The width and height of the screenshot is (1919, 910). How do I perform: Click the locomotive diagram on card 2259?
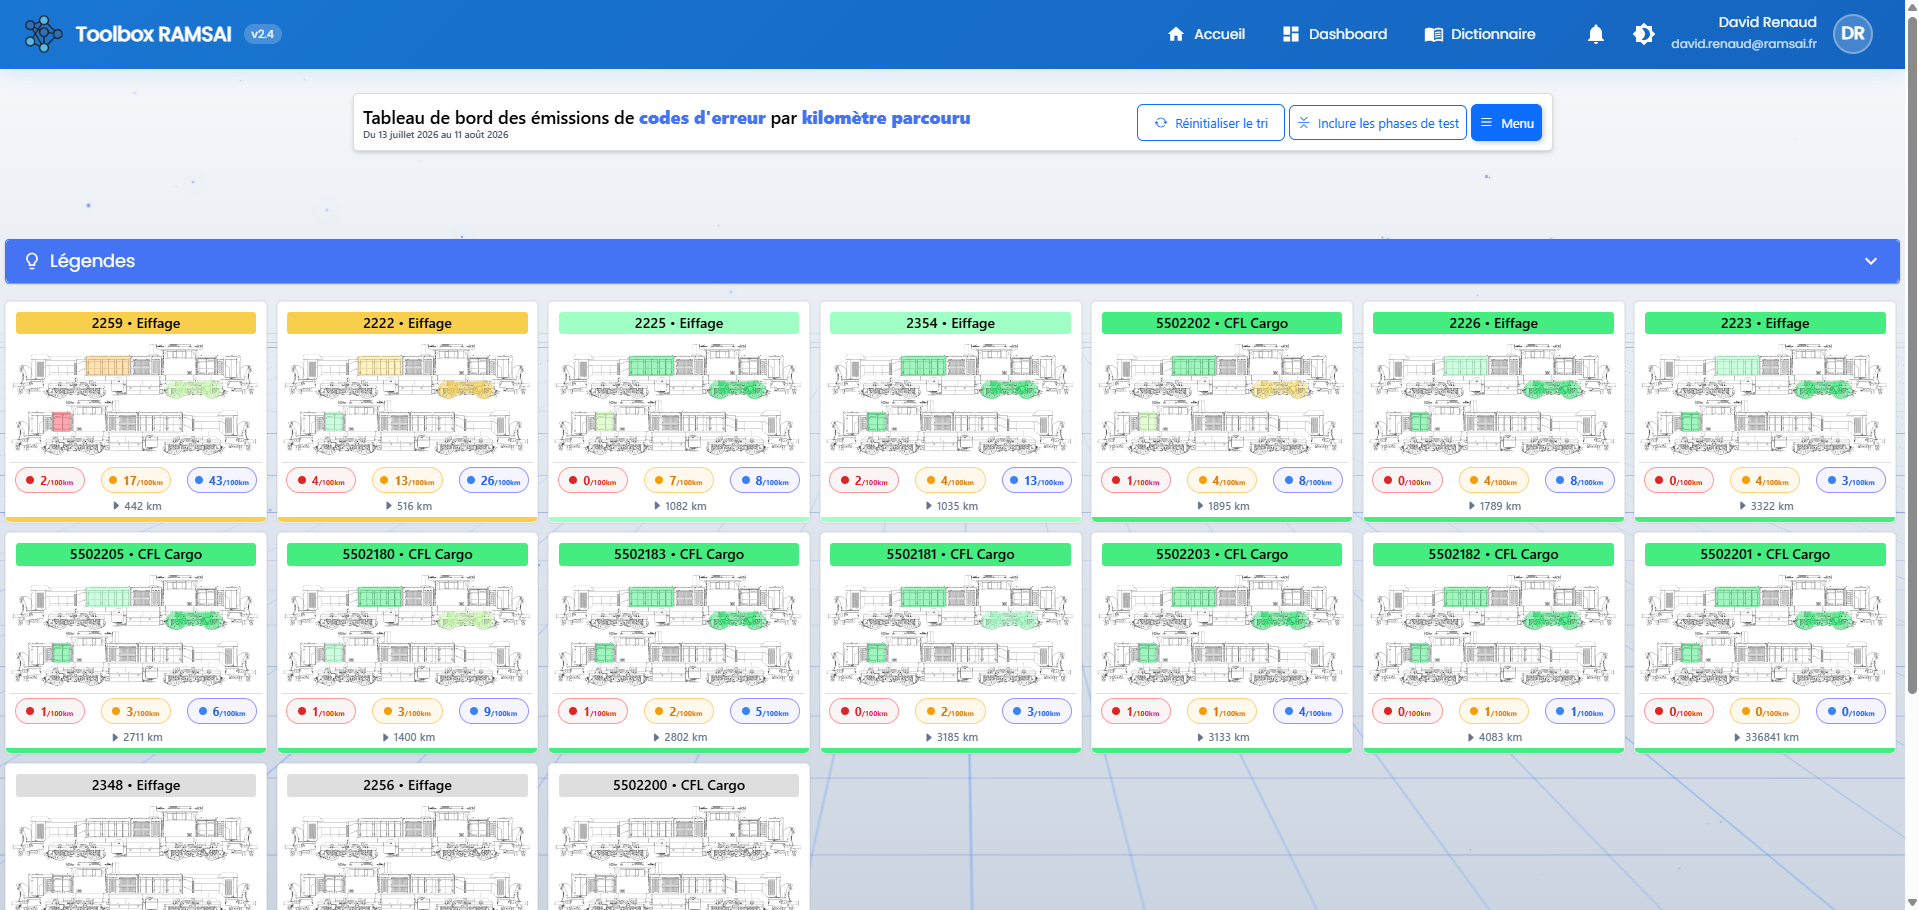(136, 398)
